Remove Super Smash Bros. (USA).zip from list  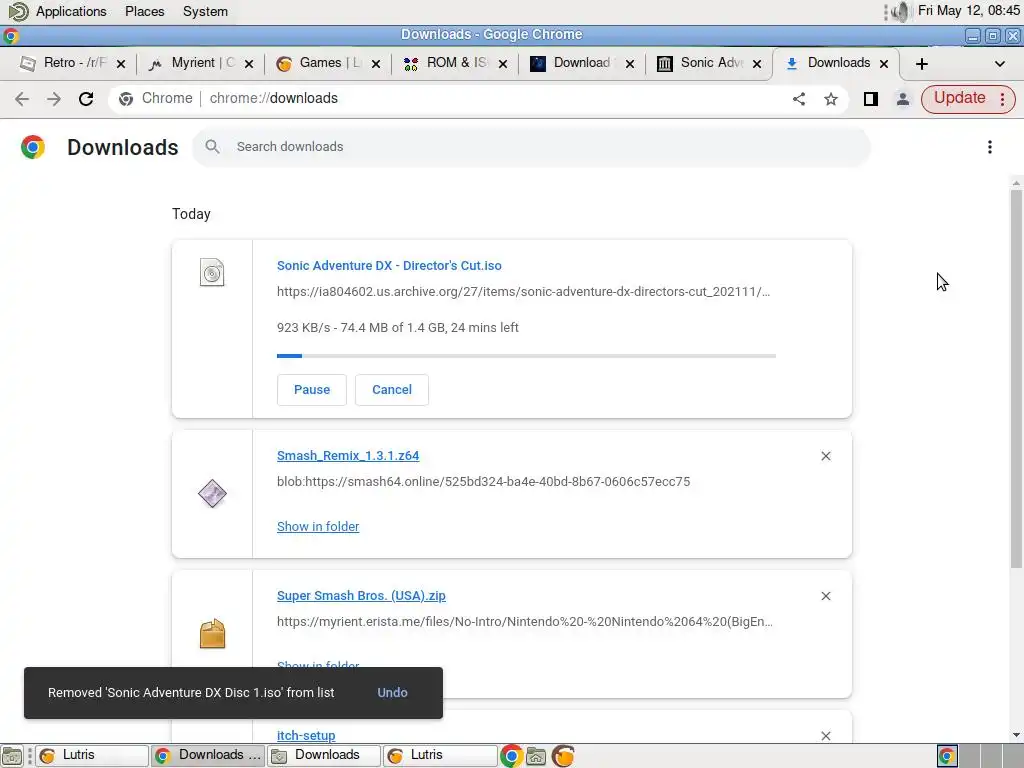tap(825, 596)
